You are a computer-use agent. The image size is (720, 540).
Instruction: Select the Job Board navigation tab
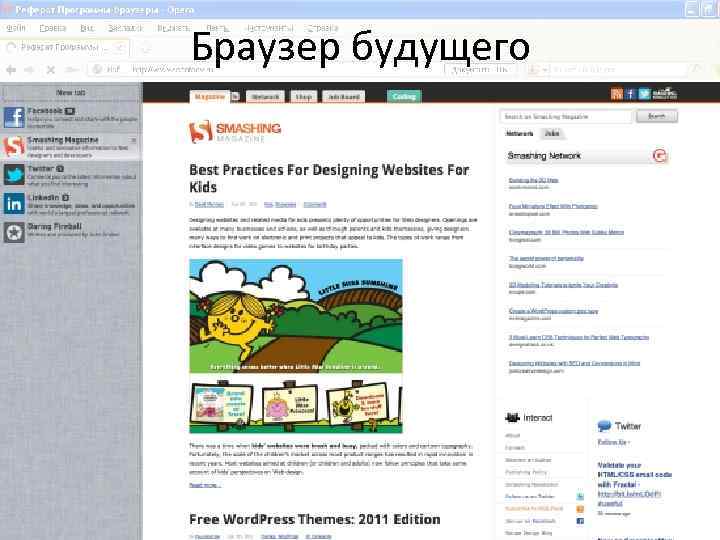[x=343, y=96]
